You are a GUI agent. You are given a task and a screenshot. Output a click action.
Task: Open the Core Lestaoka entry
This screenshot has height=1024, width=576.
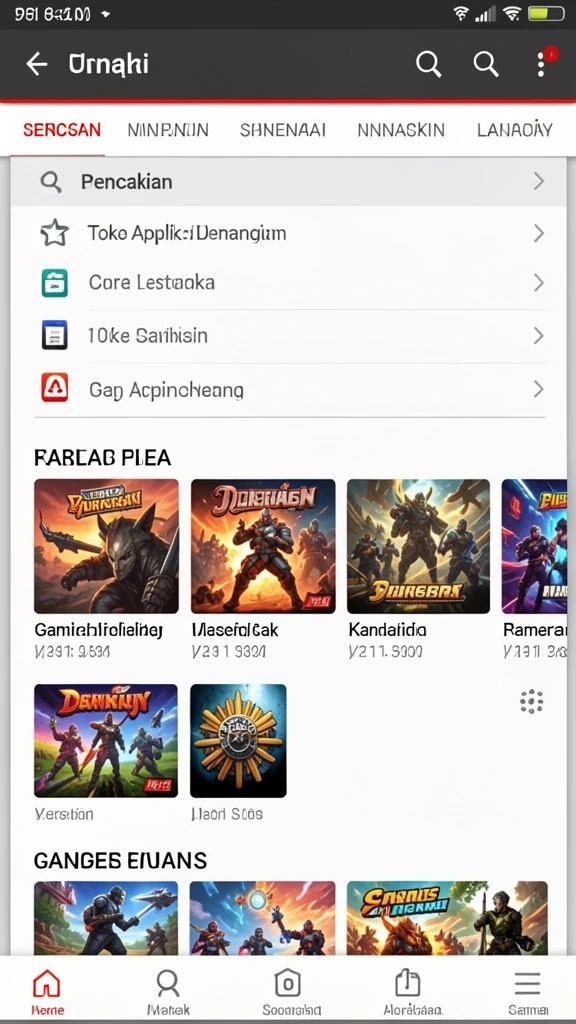tap(290, 283)
